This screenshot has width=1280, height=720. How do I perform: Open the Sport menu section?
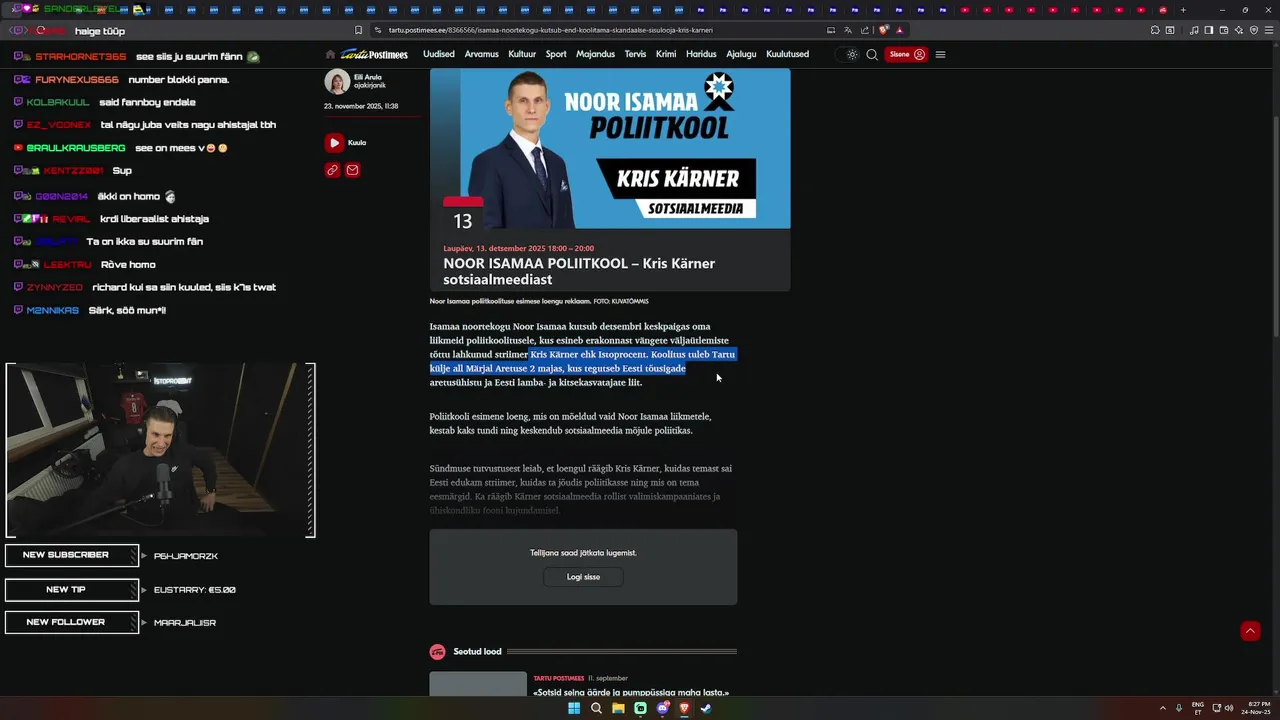click(556, 54)
